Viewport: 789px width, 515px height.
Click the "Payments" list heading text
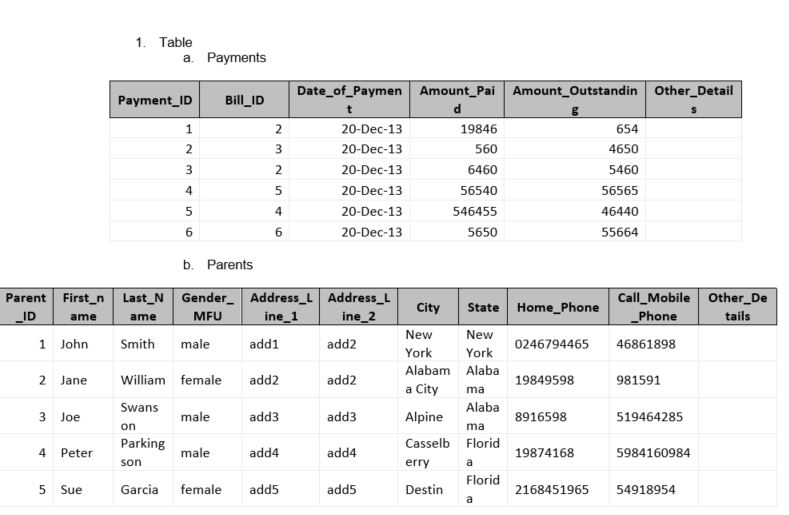click(x=236, y=58)
